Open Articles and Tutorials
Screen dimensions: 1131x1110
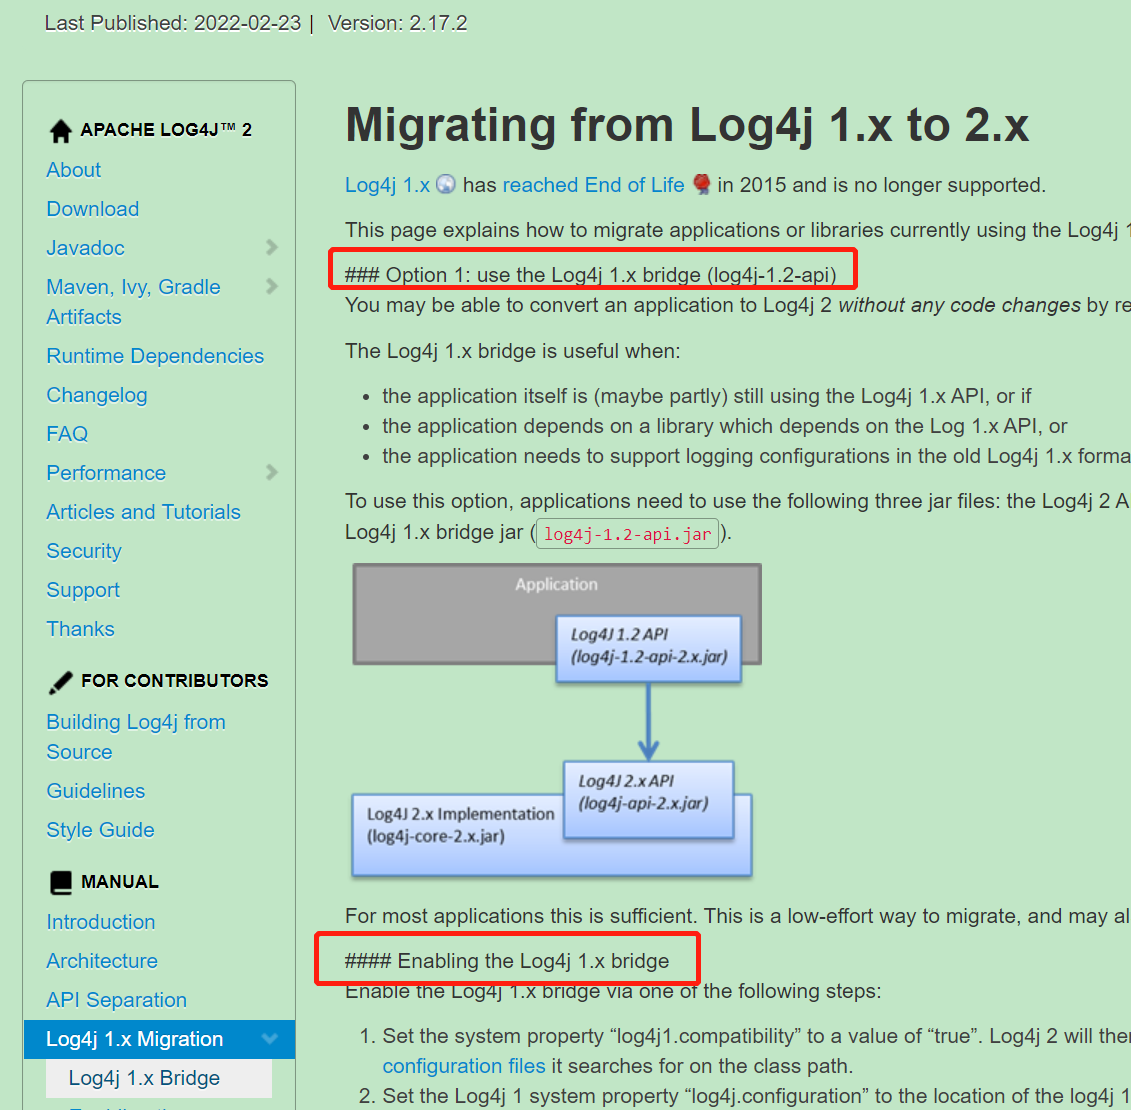143,511
